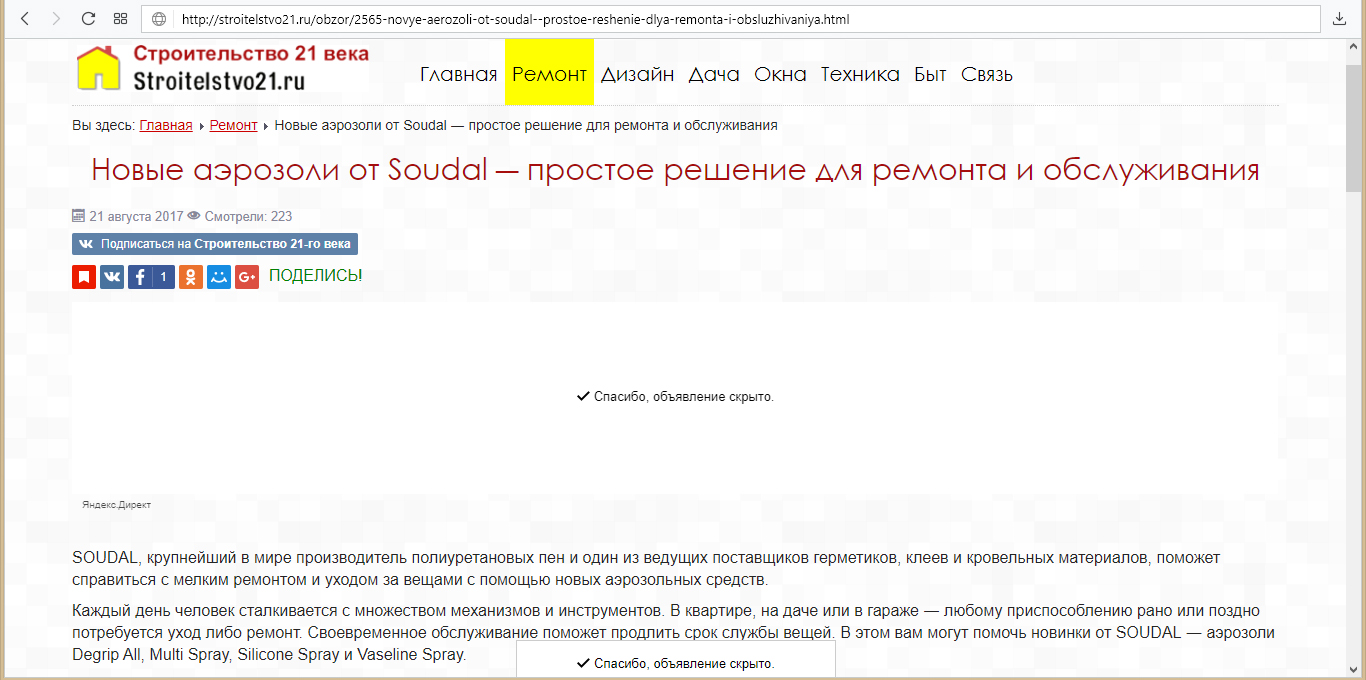Open the Техника menu item
This screenshot has width=1366, height=680.
pos(860,74)
